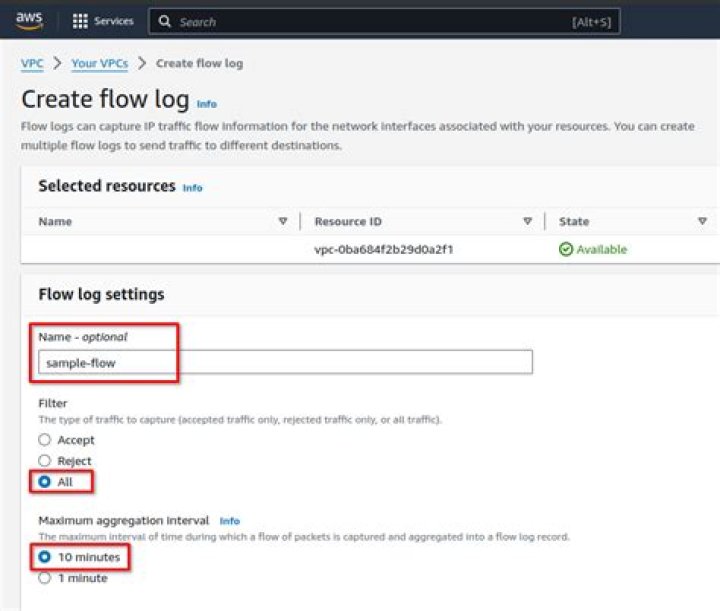Choose the 1 minute interval option
The width and height of the screenshot is (720, 611).
click(45, 578)
